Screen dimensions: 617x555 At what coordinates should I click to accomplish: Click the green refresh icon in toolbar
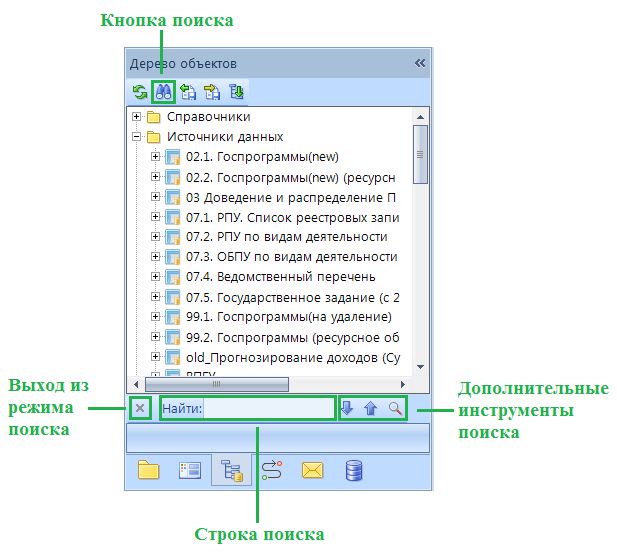(139, 92)
